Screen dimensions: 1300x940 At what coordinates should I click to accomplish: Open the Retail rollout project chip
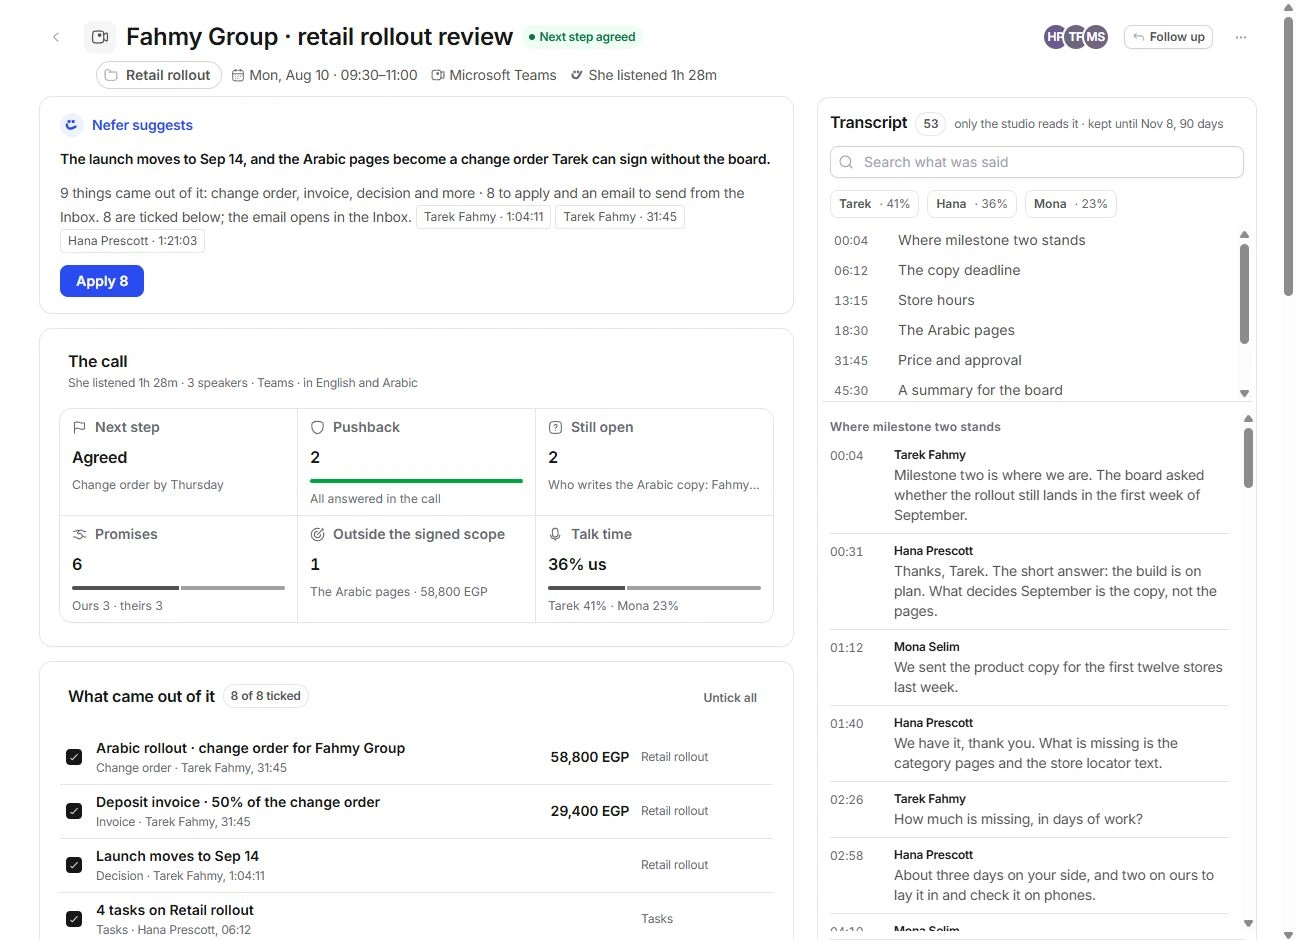pyautogui.click(x=159, y=75)
